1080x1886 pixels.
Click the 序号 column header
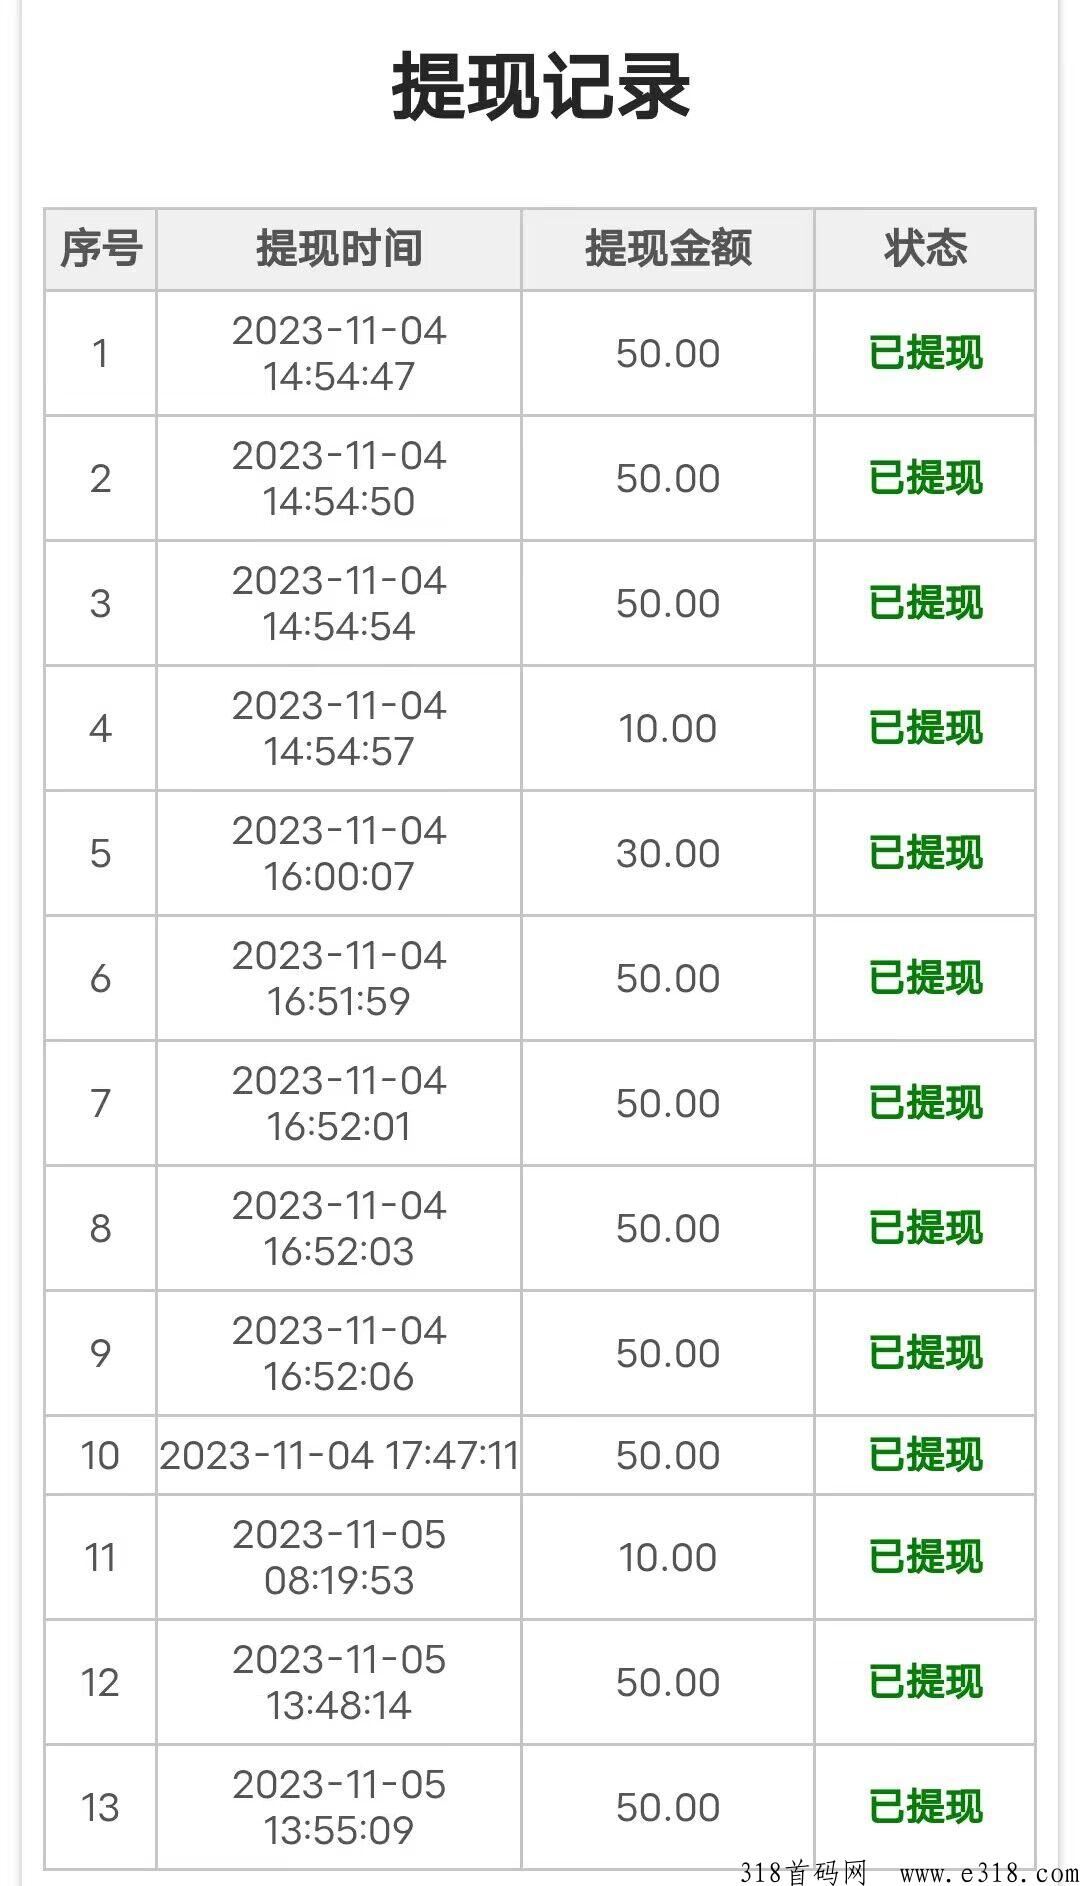(x=100, y=249)
